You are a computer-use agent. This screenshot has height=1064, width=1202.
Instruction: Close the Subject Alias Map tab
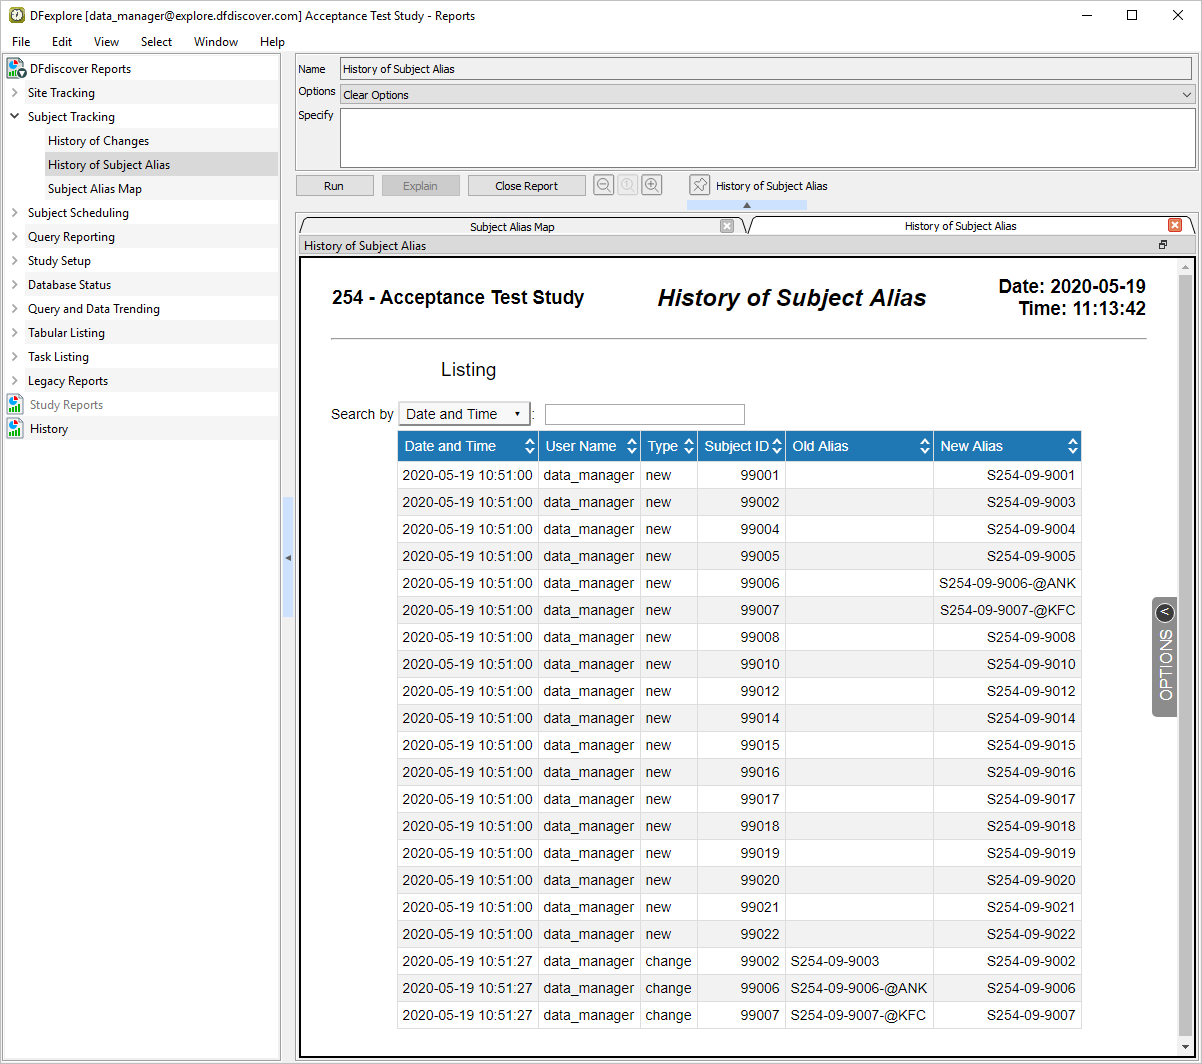(727, 226)
